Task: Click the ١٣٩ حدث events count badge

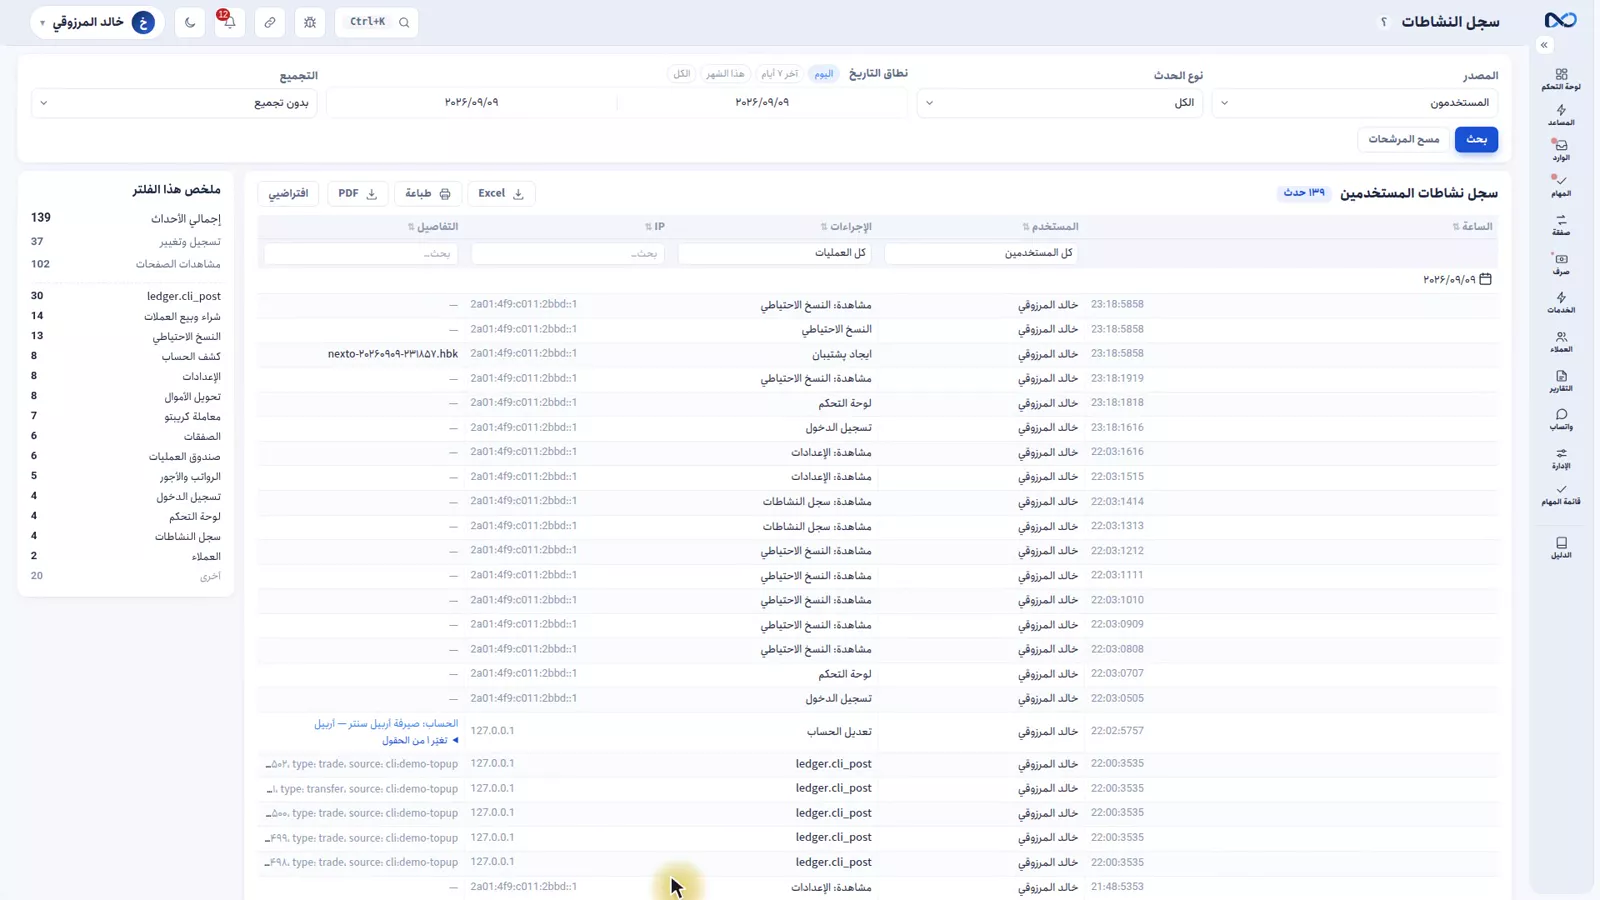Action: pos(1304,193)
